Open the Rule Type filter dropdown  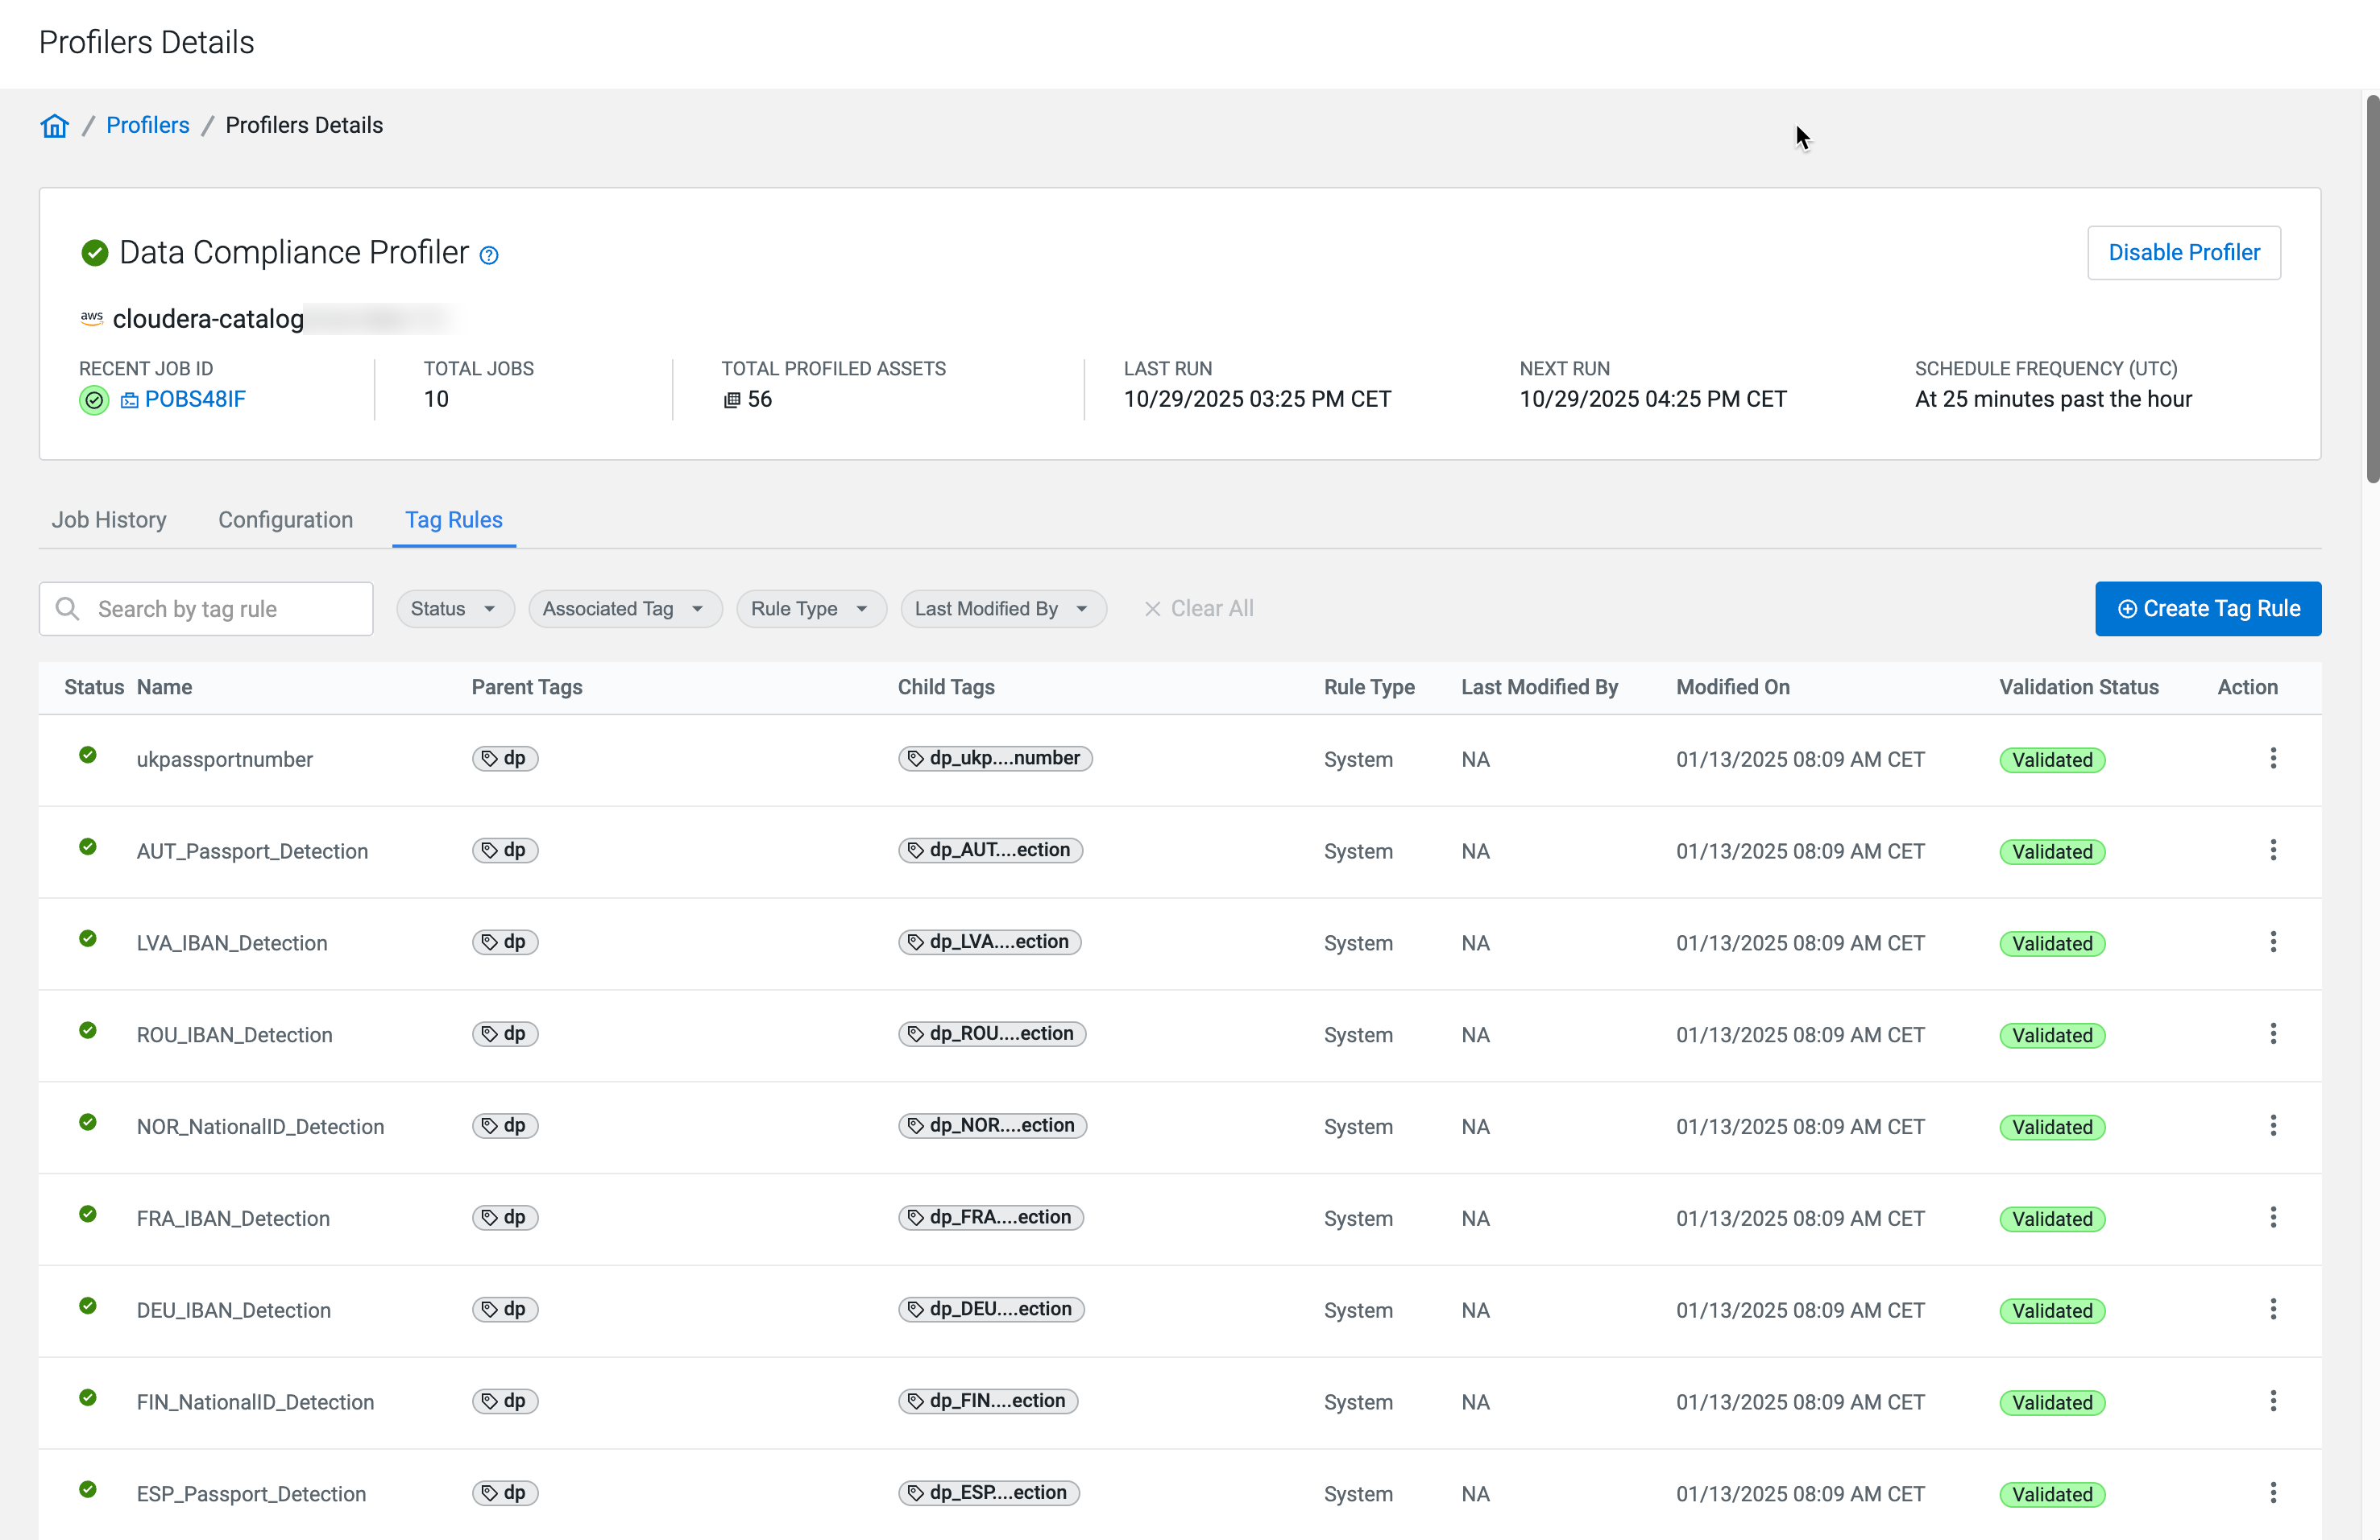pyautogui.click(x=810, y=609)
